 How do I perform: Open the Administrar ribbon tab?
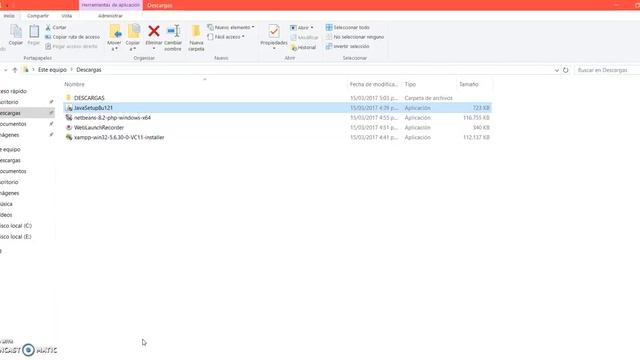pos(110,16)
